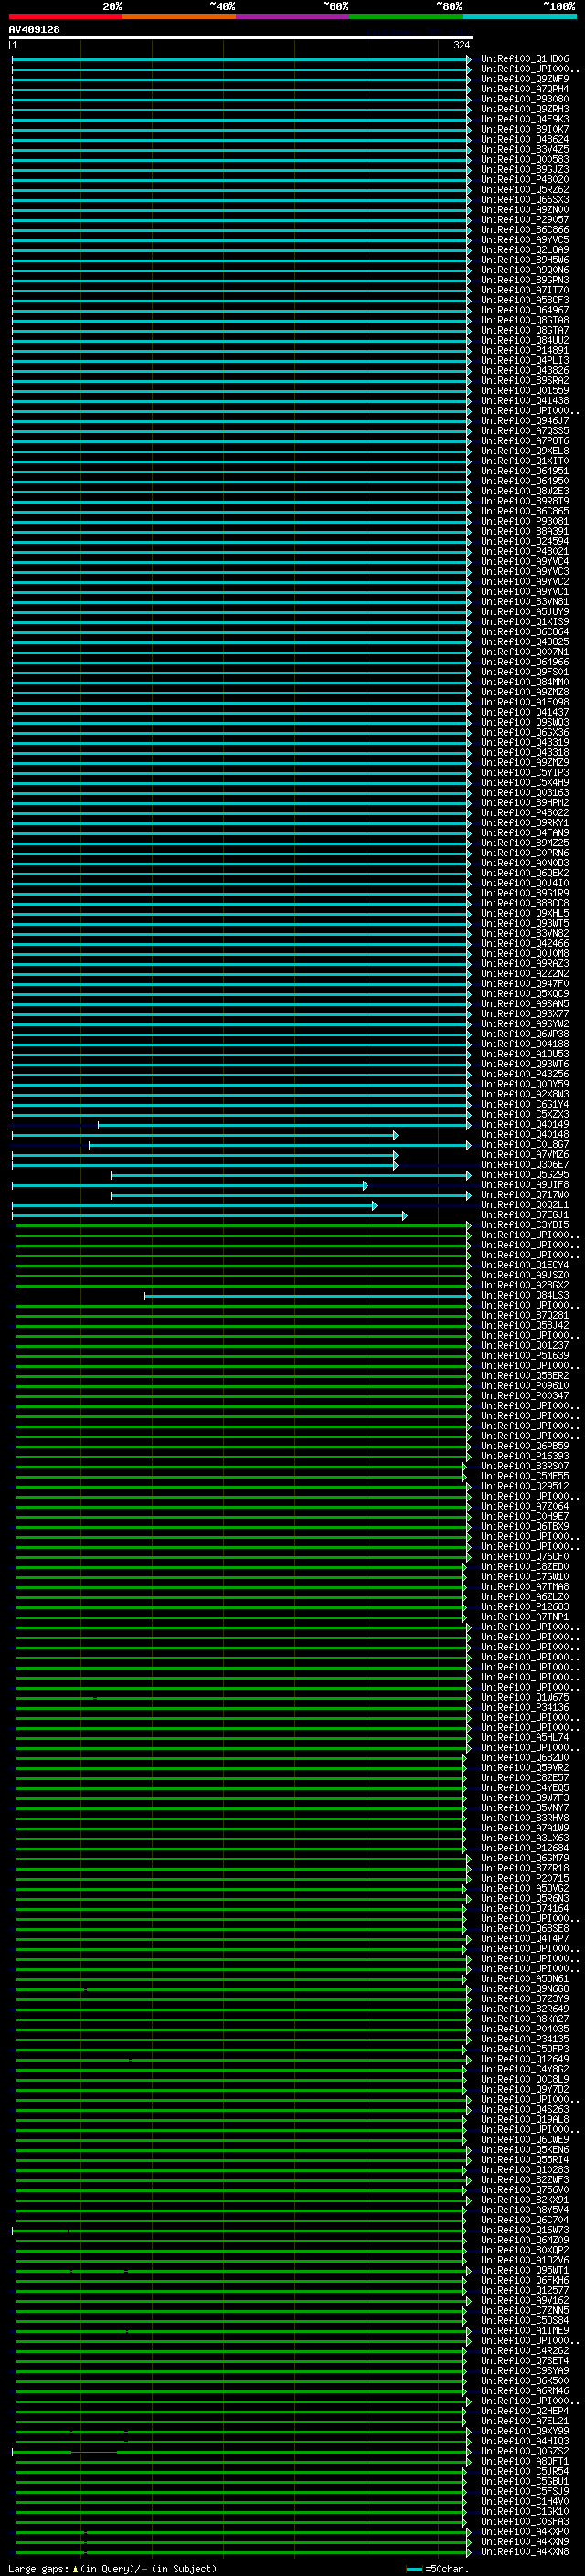Click the partial cyan alignment bar for Q40148
This screenshot has width=585, height=2576.
coord(204,1135)
